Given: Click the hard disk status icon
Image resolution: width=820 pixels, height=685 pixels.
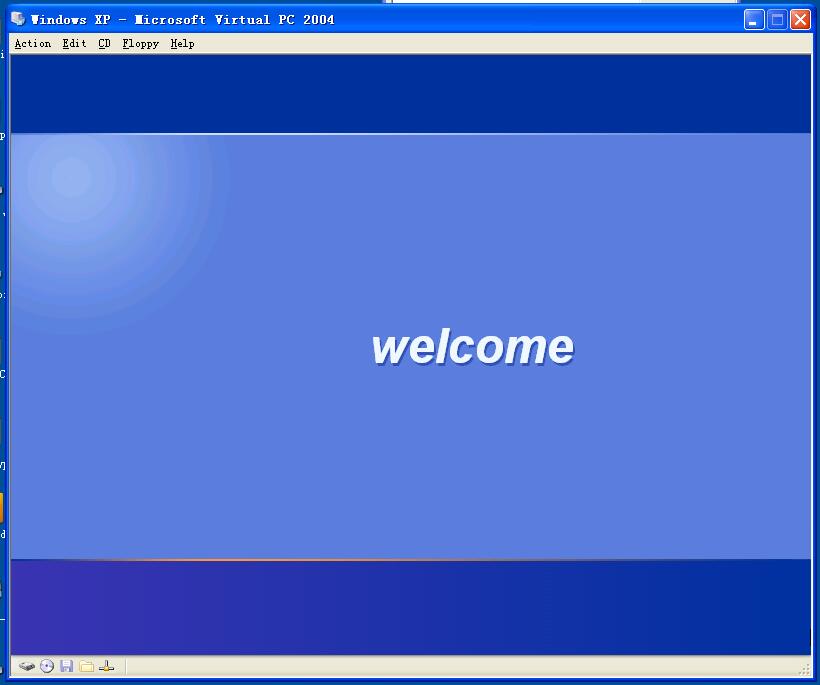Looking at the screenshot, I should pyautogui.click(x=27, y=666).
